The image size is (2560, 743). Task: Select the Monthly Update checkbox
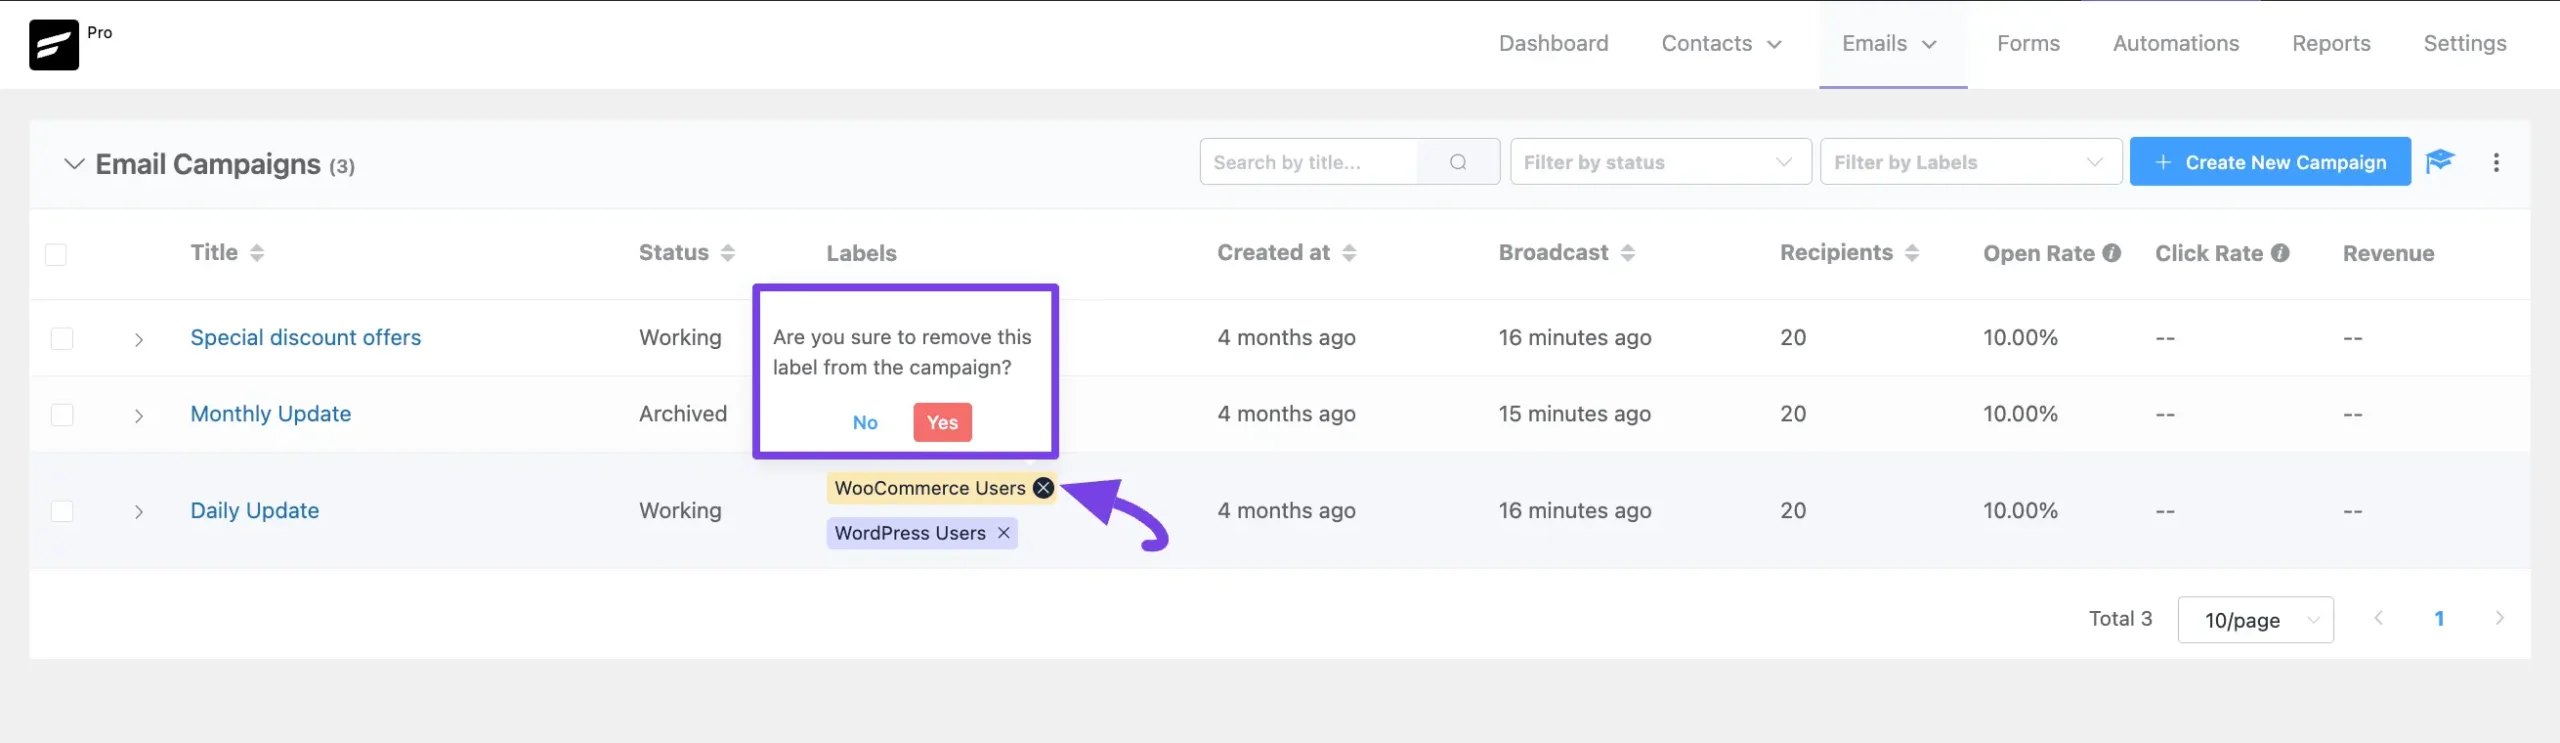[x=62, y=414]
